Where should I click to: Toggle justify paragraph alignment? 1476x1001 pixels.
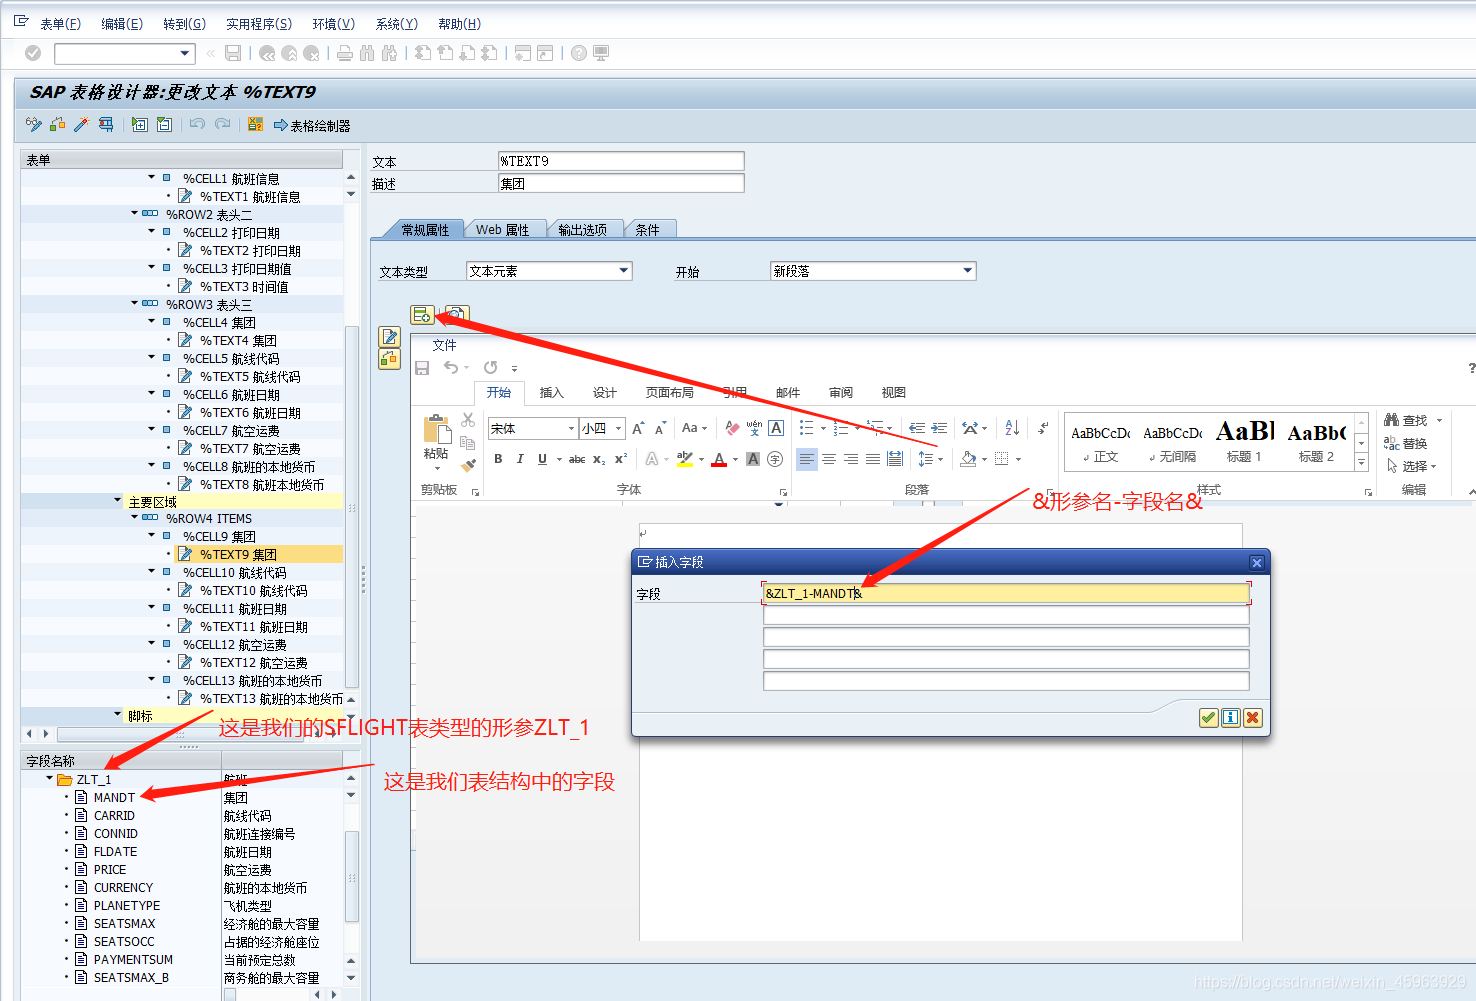tap(873, 459)
